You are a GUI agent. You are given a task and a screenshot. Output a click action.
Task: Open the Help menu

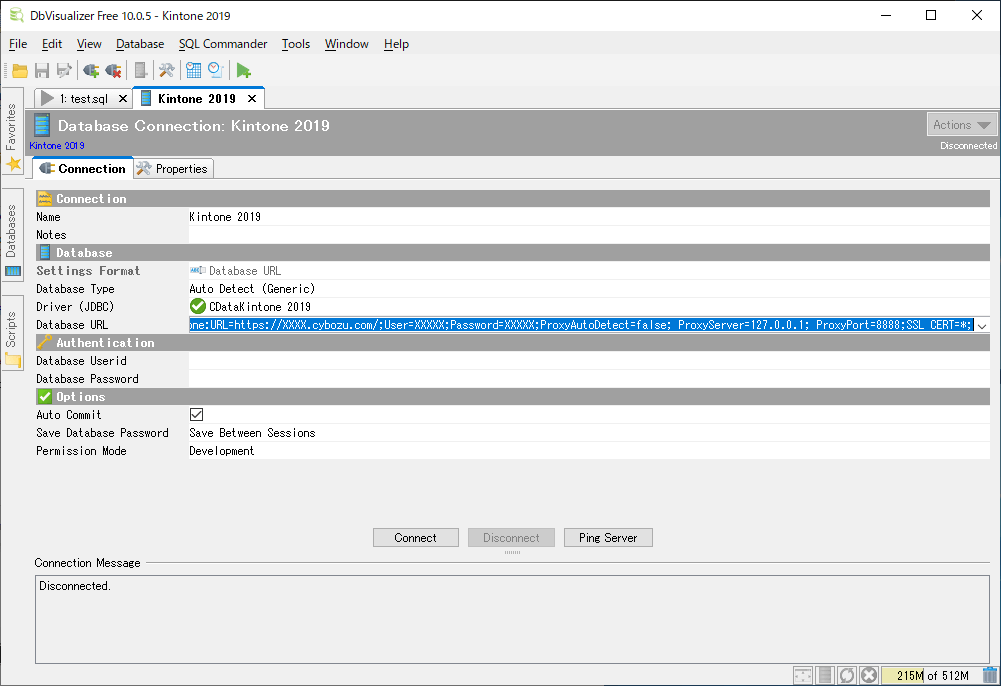(396, 44)
